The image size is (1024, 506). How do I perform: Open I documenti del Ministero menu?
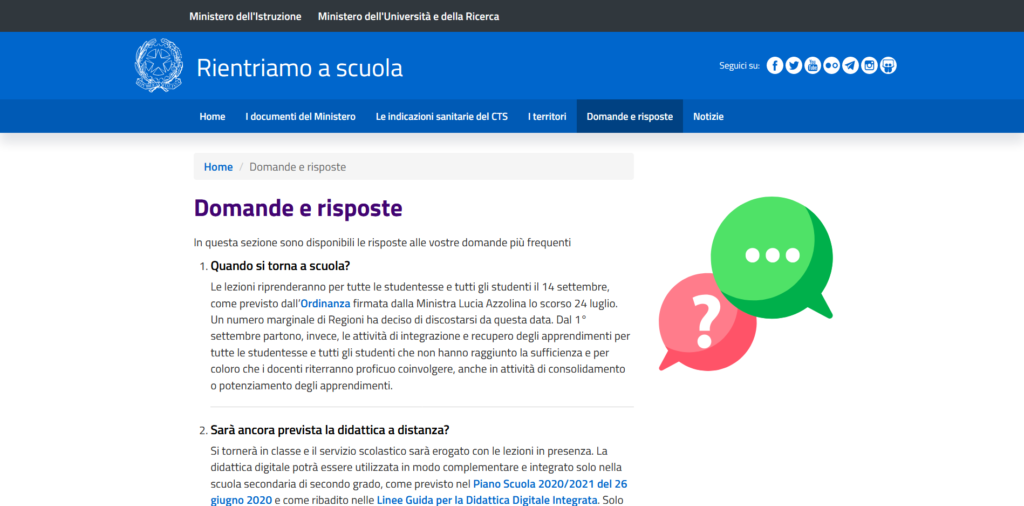click(x=300, y=116)
